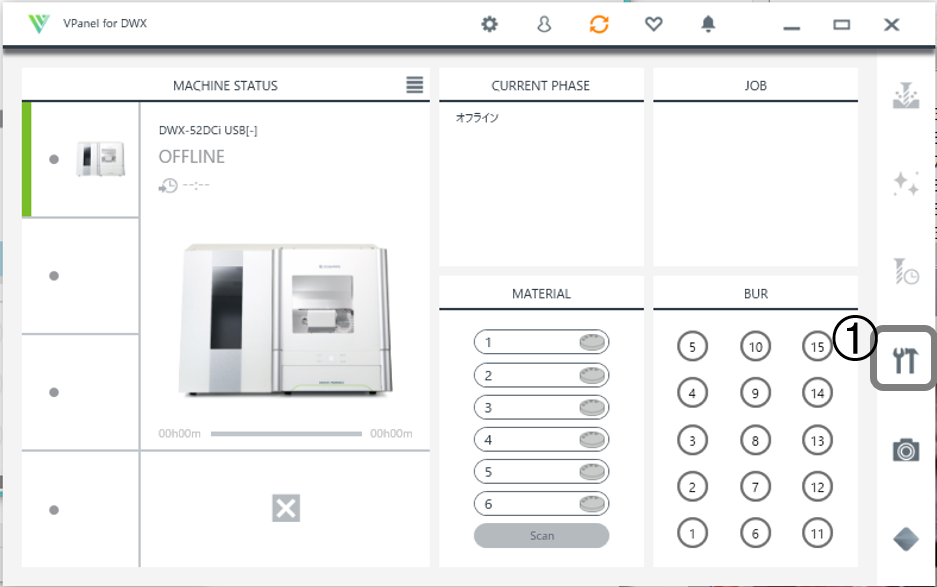Select bur number 4
The height and width of the screenshot is (587, 937).
[x=692, y=393]
